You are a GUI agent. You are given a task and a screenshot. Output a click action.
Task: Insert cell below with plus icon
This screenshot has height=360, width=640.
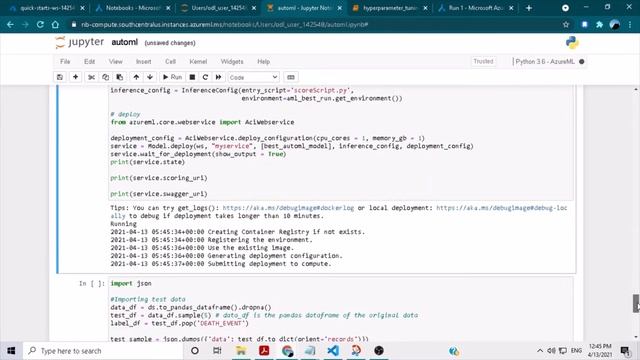pyautogui.click(x=76, y=77)
